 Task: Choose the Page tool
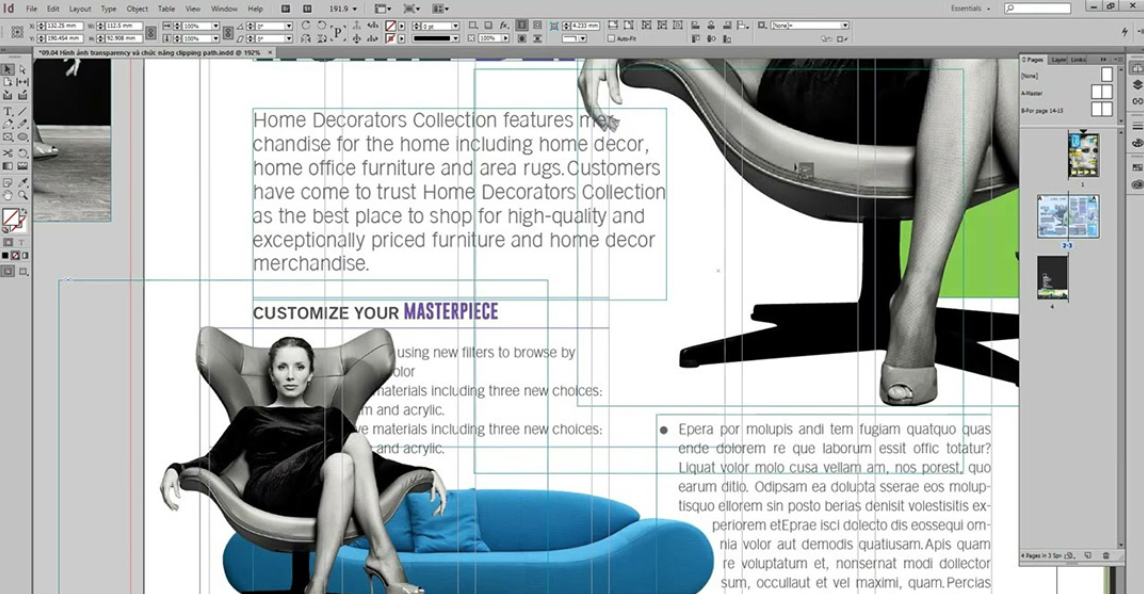coord(7,82)
